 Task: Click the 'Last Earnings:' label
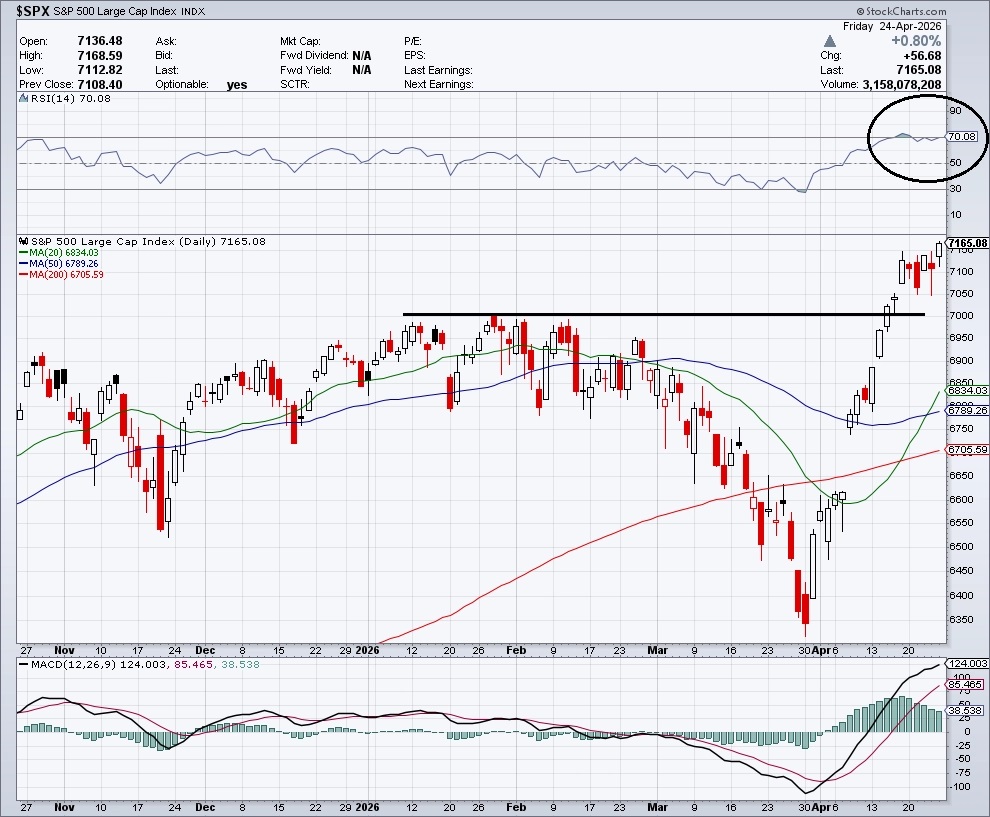438,70
